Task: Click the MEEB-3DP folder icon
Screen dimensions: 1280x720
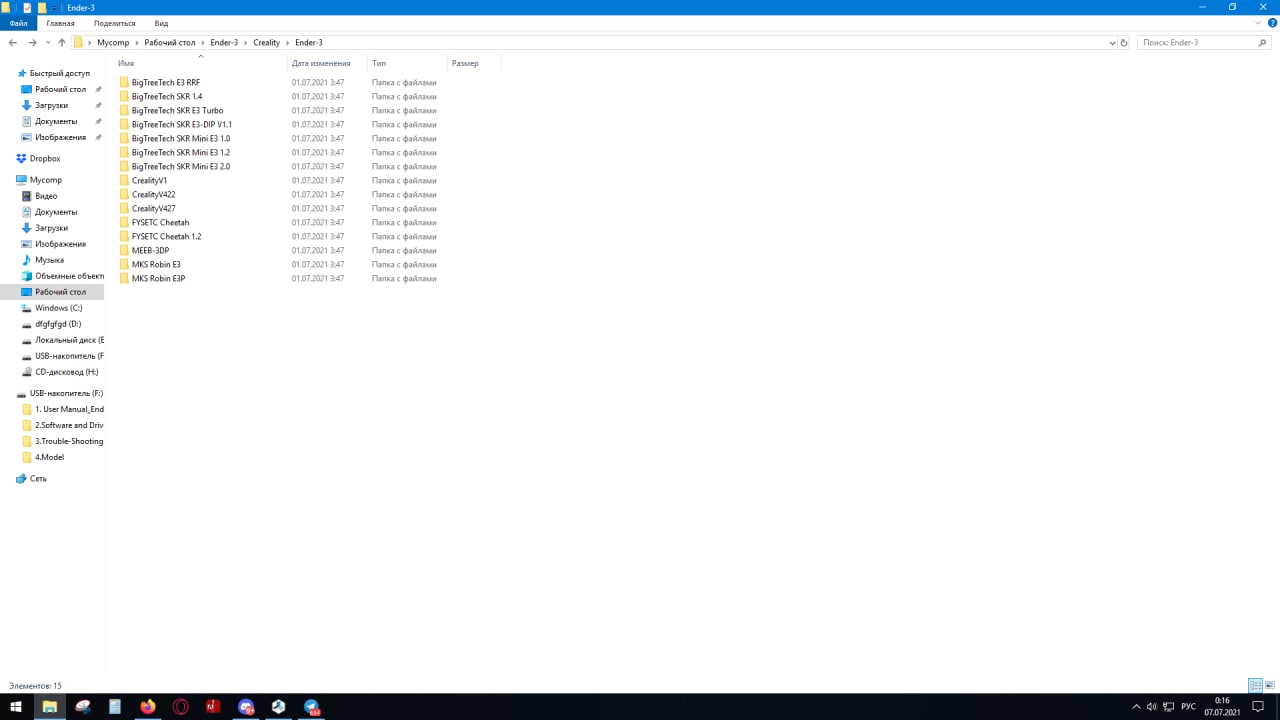Action: pyautogui.click(x=124, y=251)
